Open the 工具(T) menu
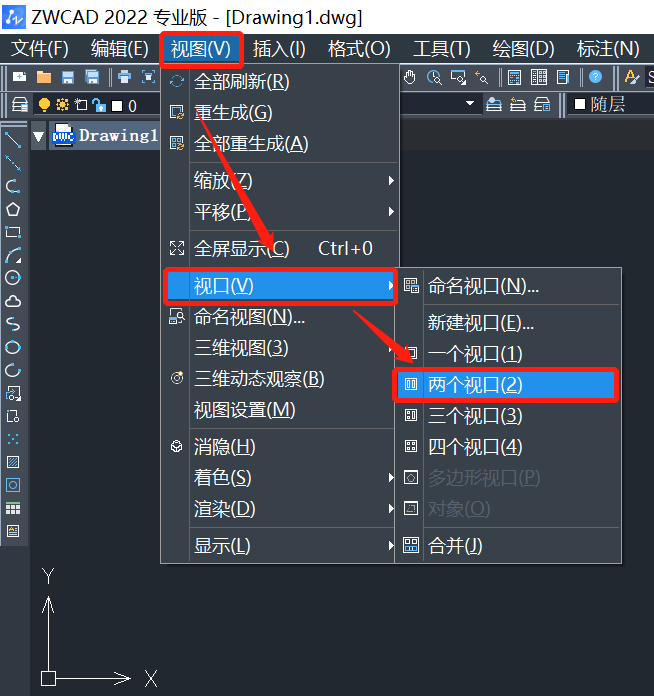This screenshot has width=654, height=696. point(442,48)
